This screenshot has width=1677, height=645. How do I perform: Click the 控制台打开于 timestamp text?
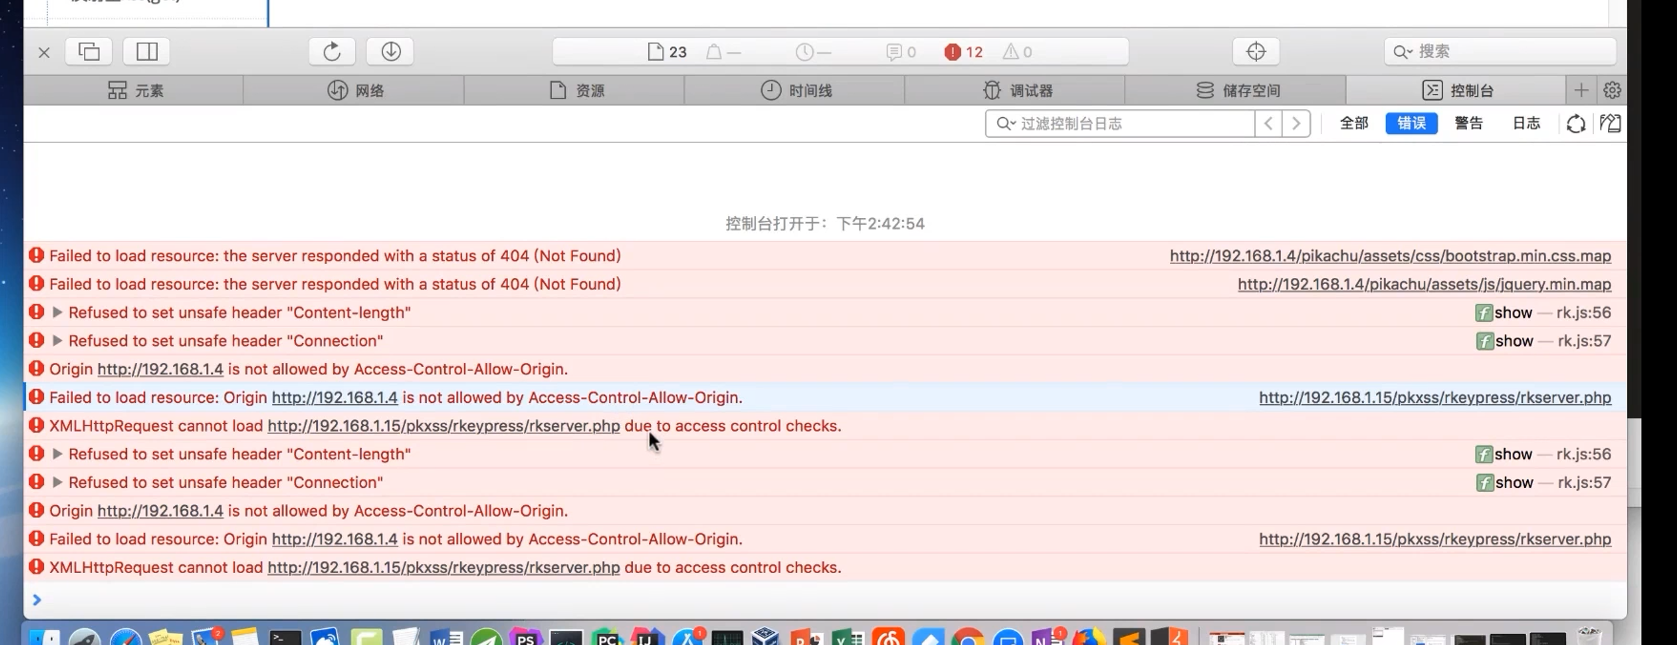point(825,224)
